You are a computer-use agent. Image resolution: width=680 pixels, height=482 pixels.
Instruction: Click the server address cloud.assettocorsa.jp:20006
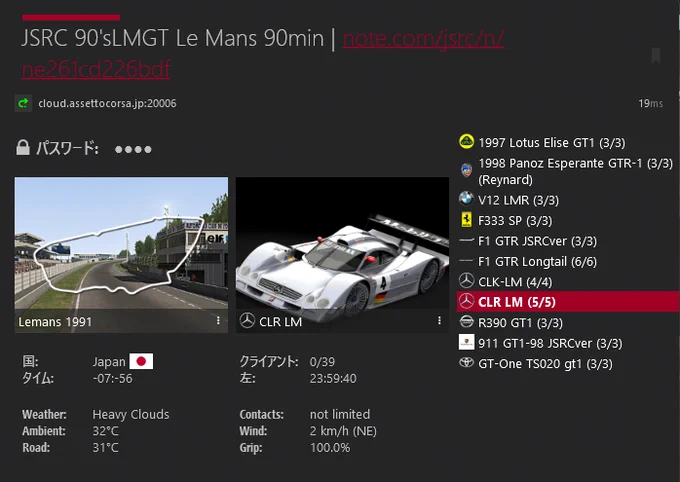[107, 104]
